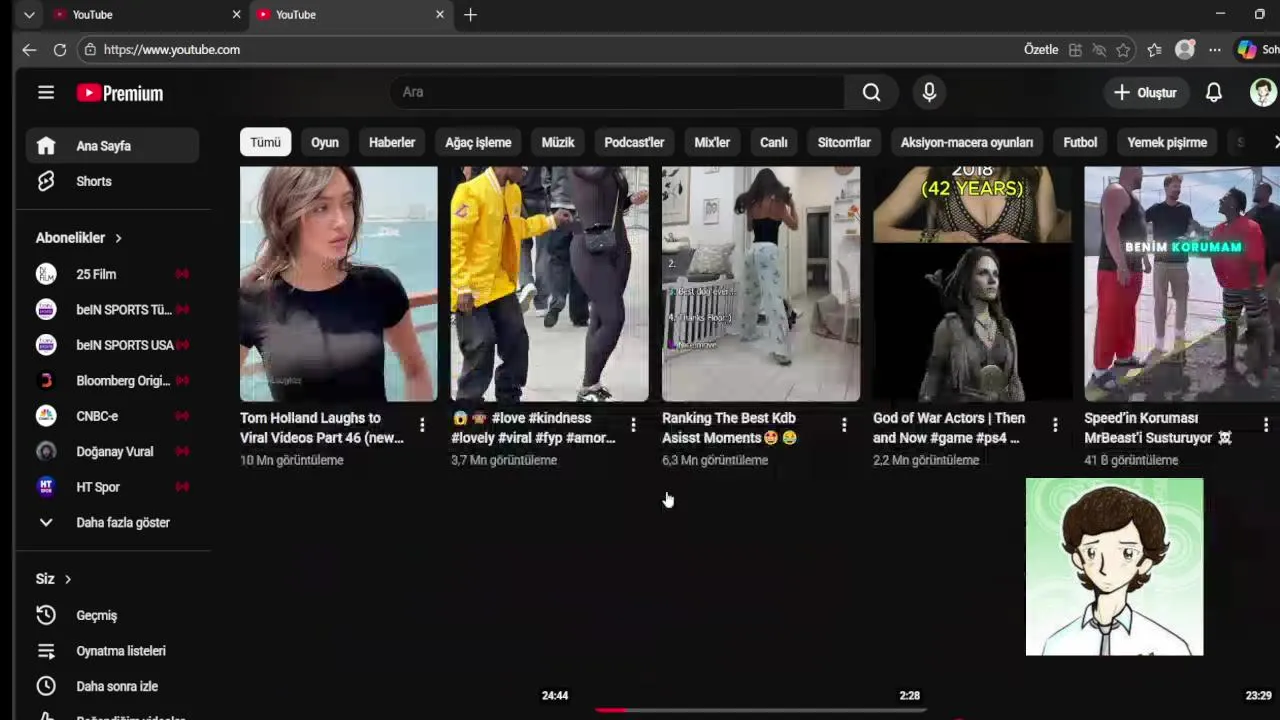The image size is (1280, 720).
Task: Open Daha sonra izle in the sidebar
Action: pos(112,686)
